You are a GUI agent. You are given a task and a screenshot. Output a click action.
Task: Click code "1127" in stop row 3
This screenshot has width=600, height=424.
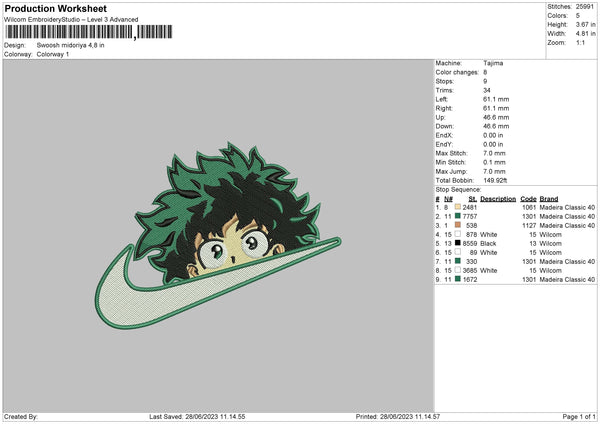pos(529,225)
